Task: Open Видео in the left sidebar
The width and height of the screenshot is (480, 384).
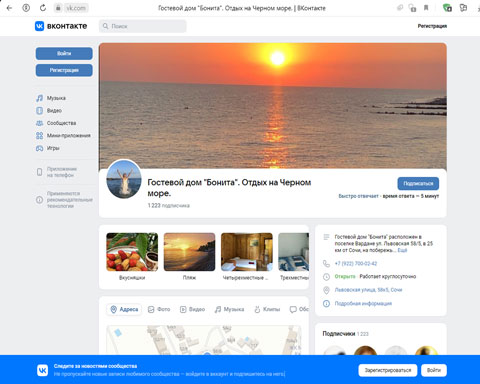Action: 54,110
